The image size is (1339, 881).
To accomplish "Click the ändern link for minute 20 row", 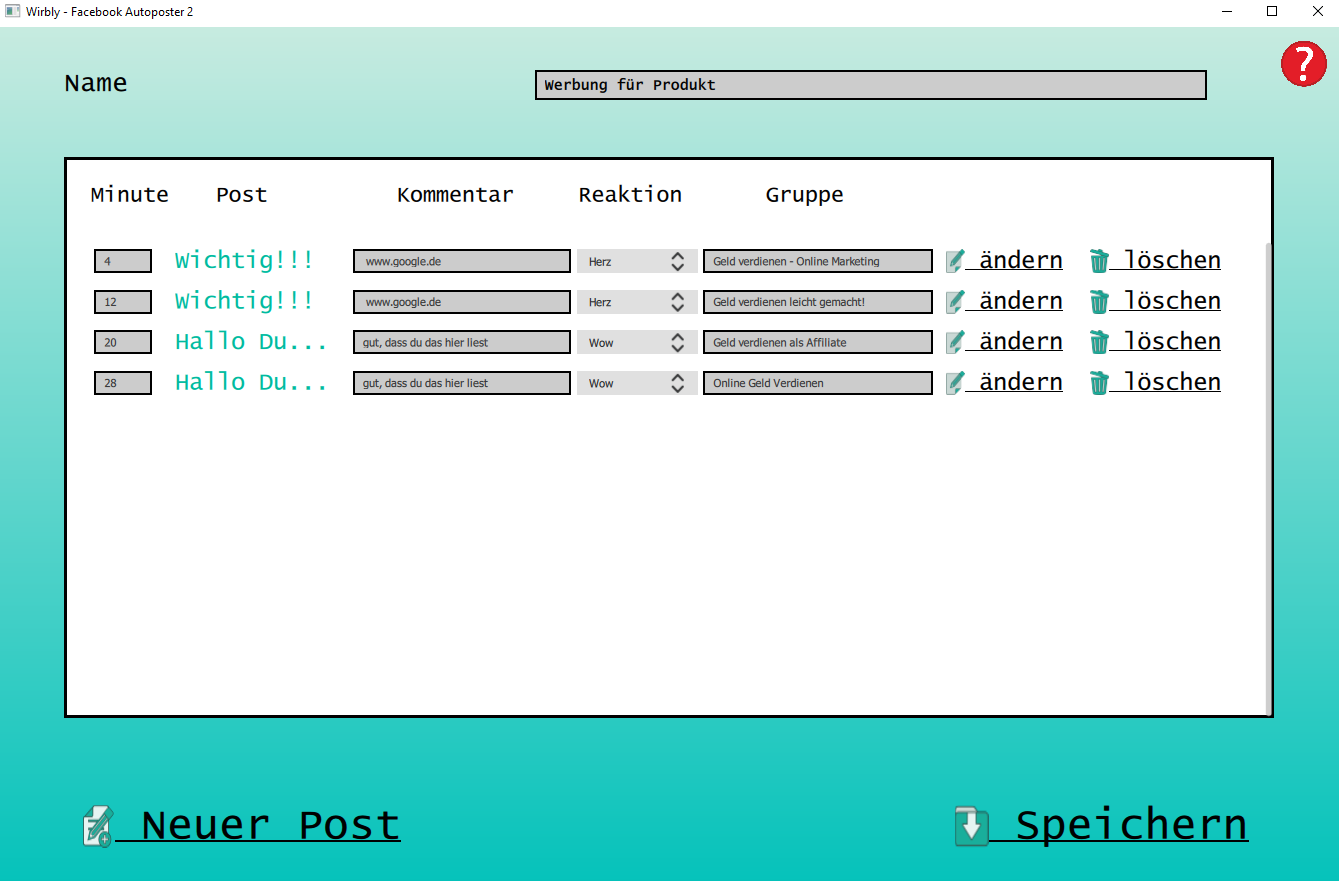I will pos(1020,342).
